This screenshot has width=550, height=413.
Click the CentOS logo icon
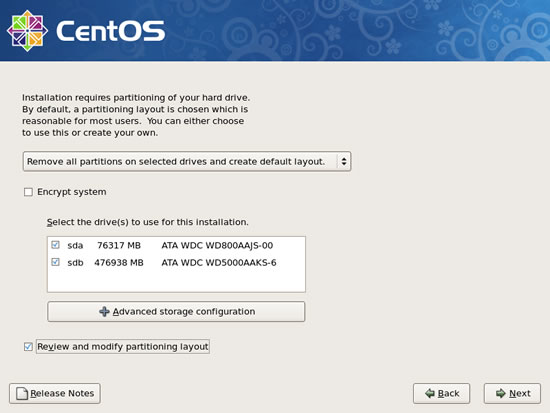(27, 31)
